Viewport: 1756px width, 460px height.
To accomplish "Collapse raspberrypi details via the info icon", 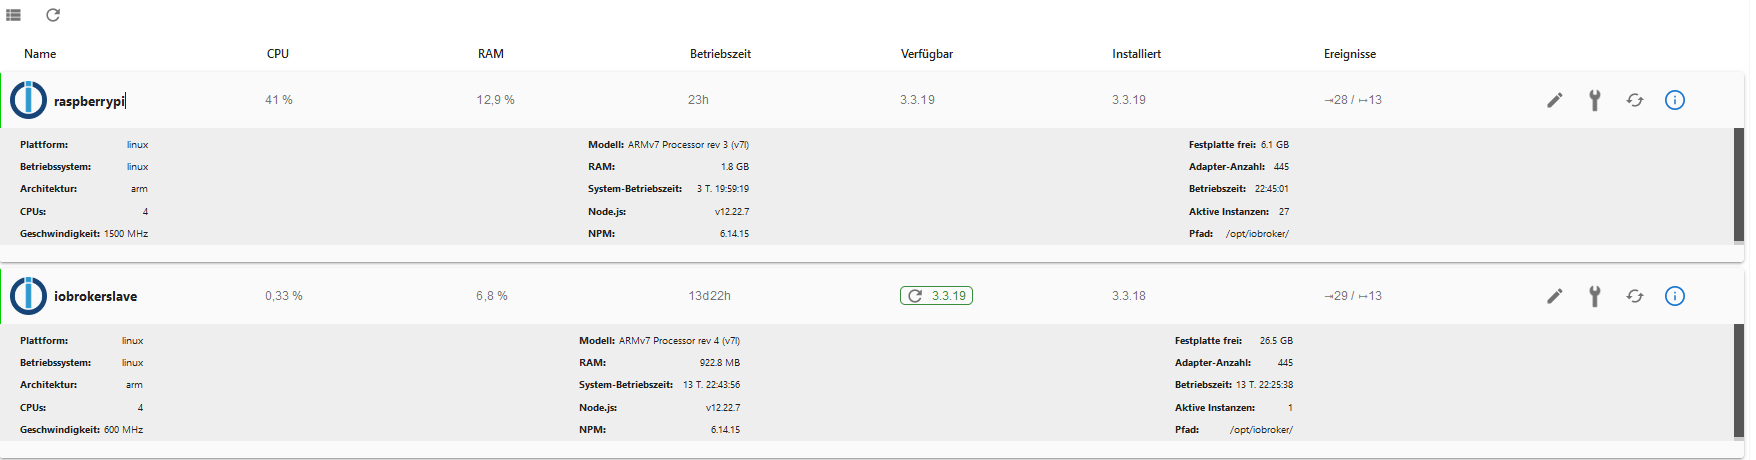I will pyautogui.click(x=1675, y=100).
